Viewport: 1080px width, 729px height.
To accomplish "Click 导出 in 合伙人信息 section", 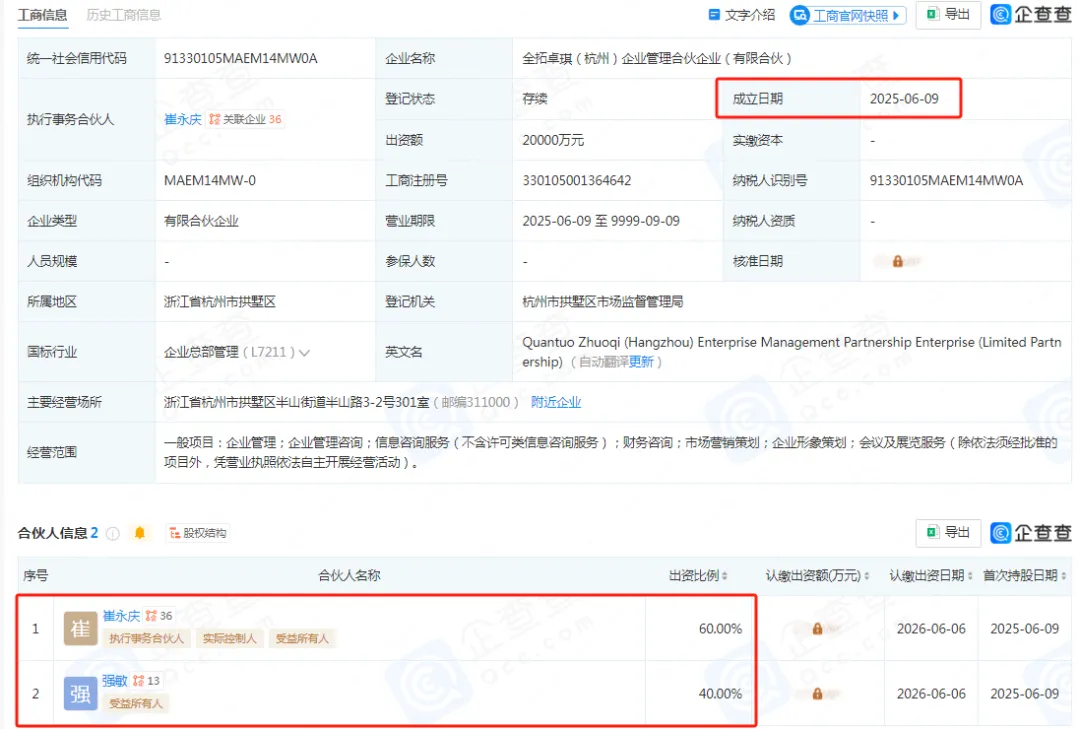I will coord(948,533).
